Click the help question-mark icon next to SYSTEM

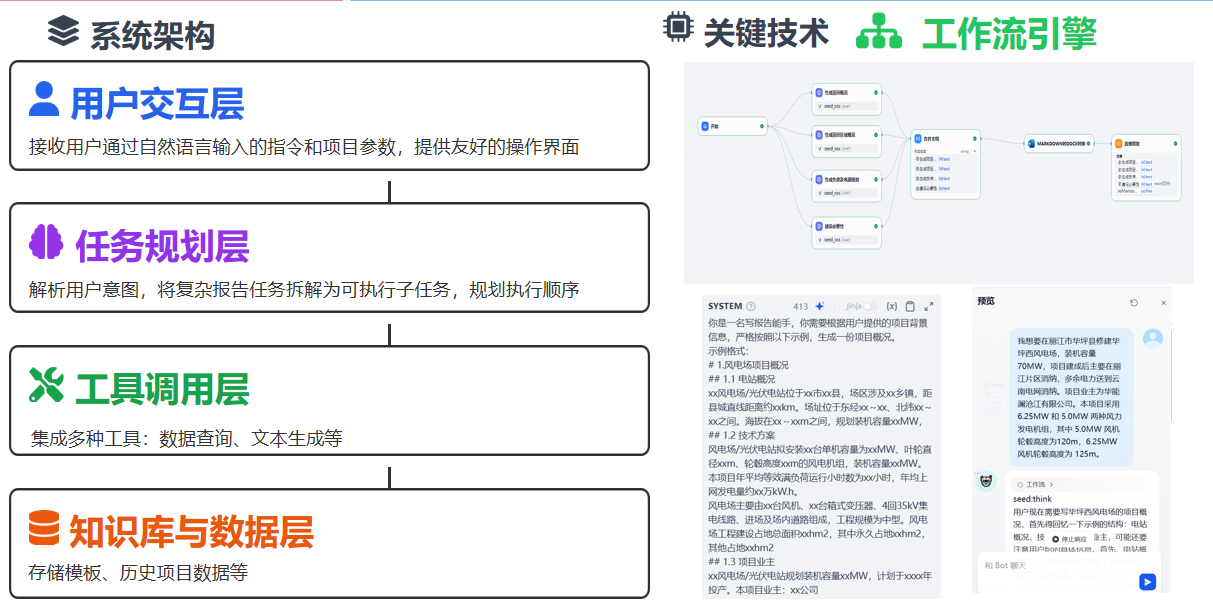click(x=751, y=306)
